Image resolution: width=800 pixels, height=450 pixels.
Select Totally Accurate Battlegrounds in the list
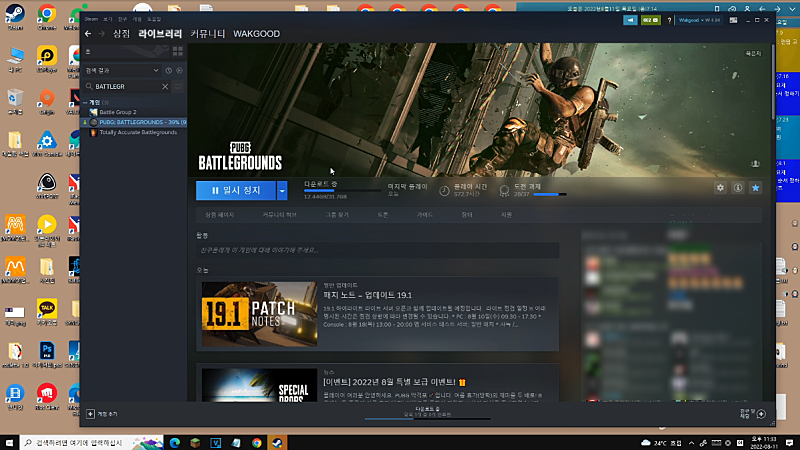(137, 132)
